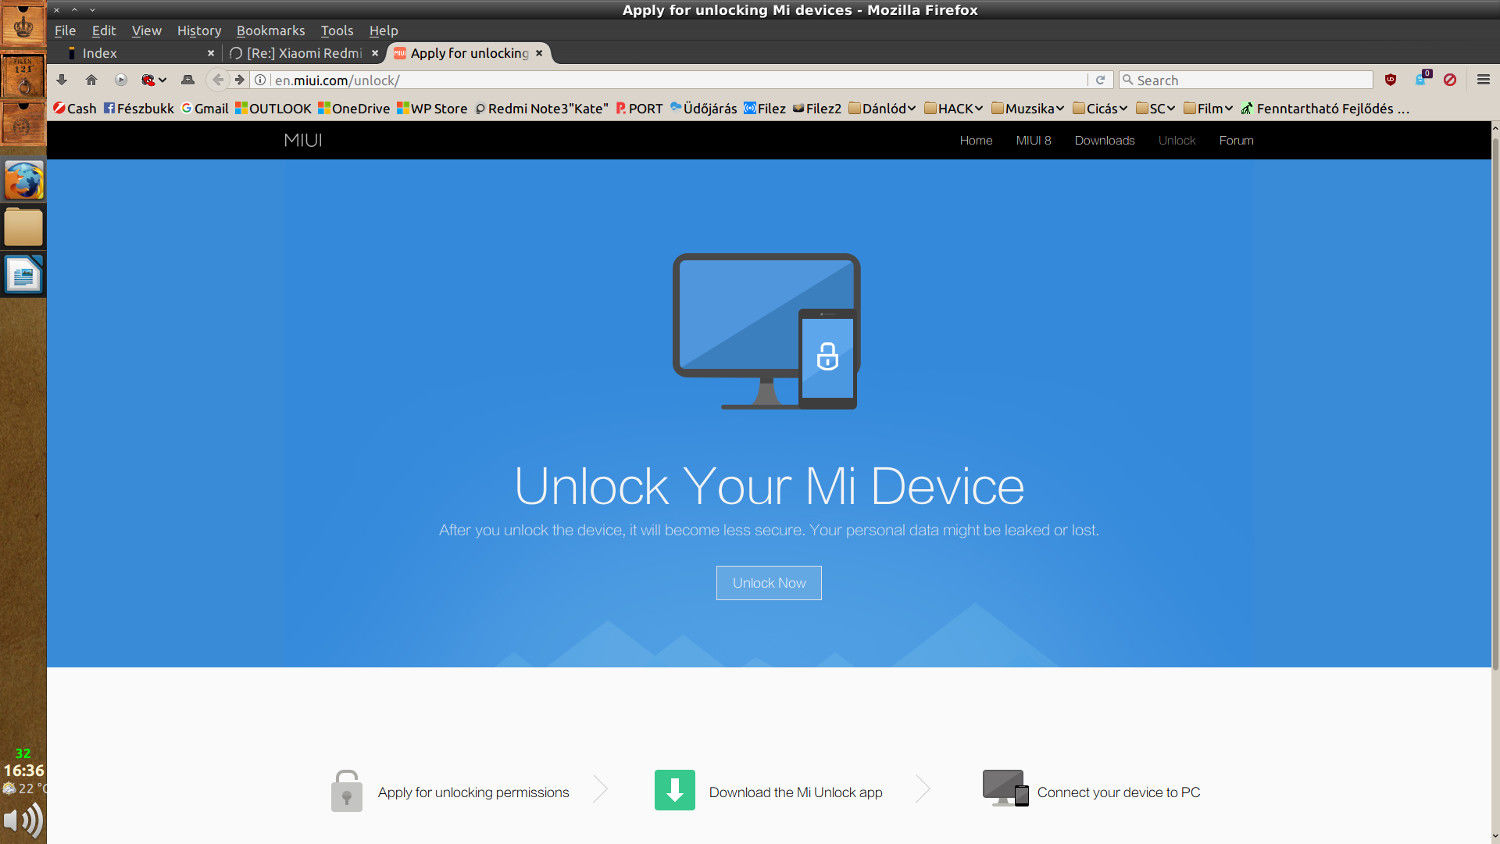Open the Forum link in MIUI navigation
Screen dimensions: 1500x844
pos(1236,140)
